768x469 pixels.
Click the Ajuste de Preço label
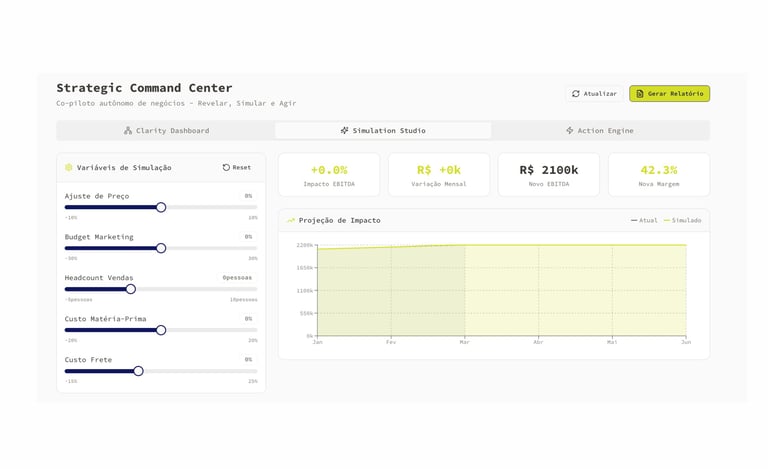pos(97,196)
